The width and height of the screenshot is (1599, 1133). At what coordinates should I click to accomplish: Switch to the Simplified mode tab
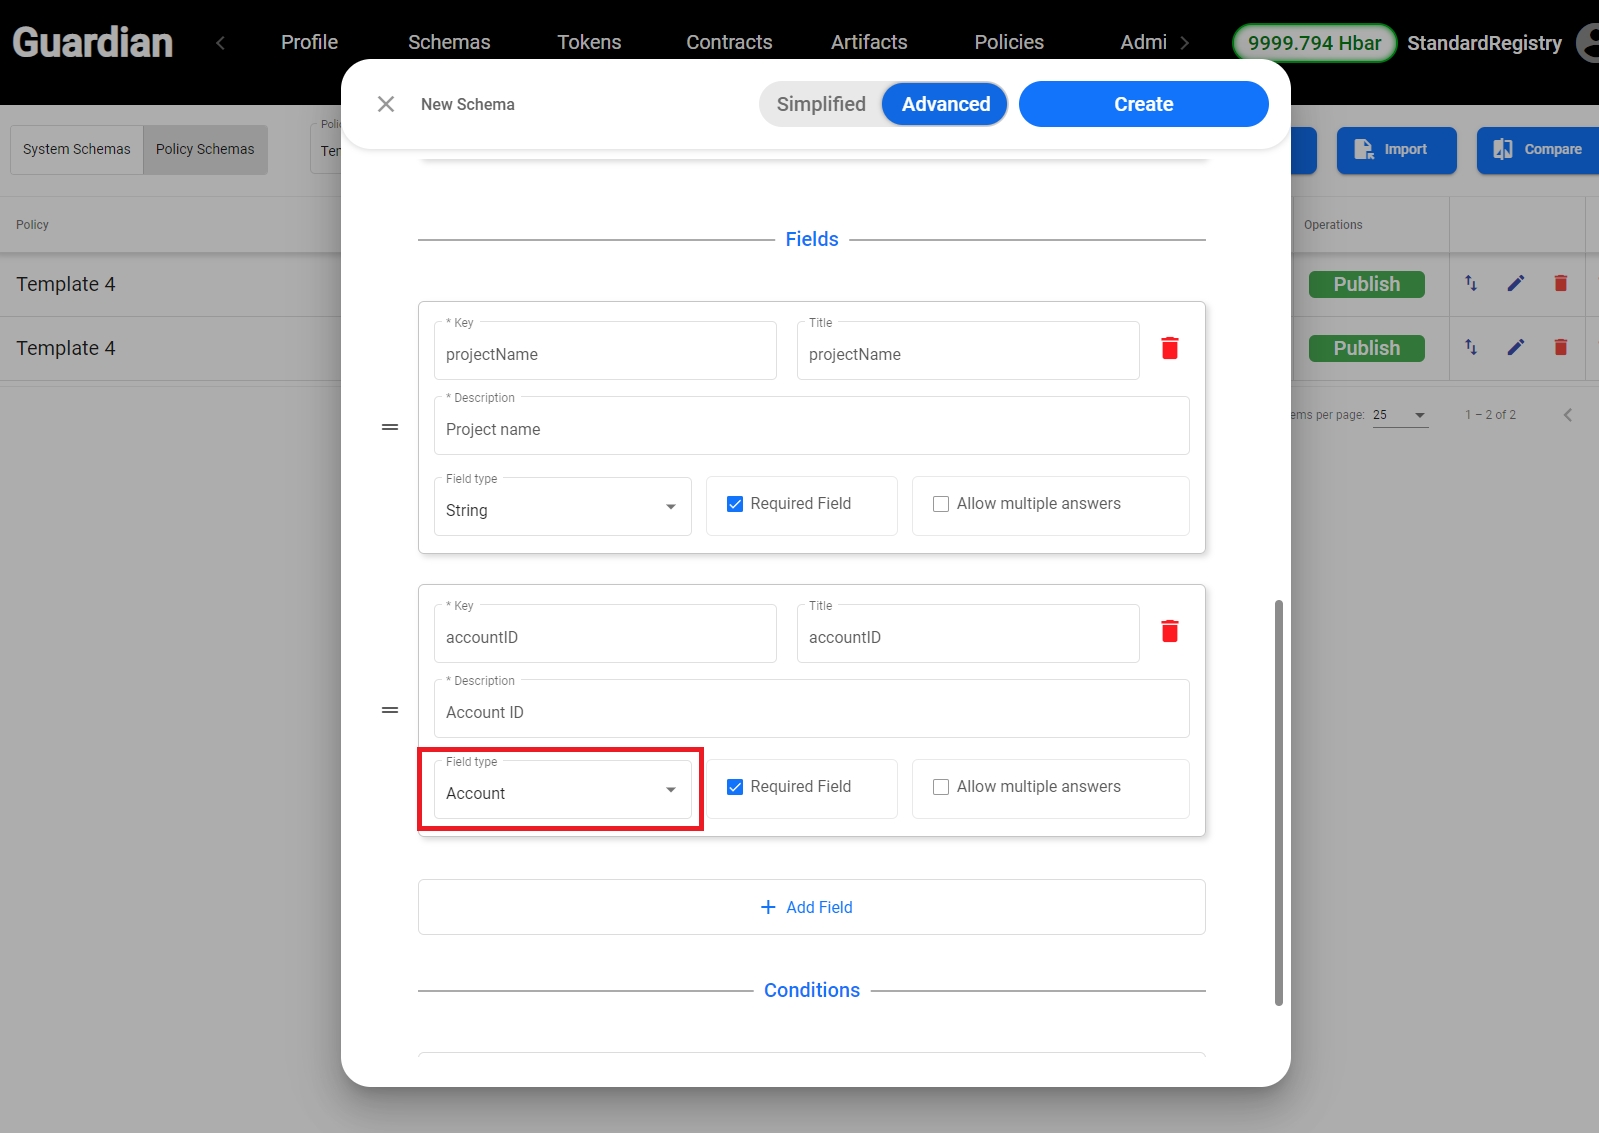click(x=821, y=104)
